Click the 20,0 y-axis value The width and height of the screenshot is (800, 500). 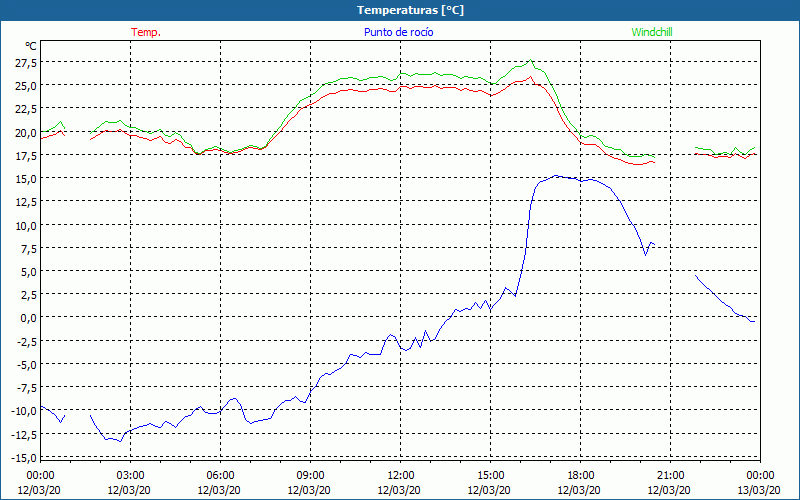tap(26, 133)
